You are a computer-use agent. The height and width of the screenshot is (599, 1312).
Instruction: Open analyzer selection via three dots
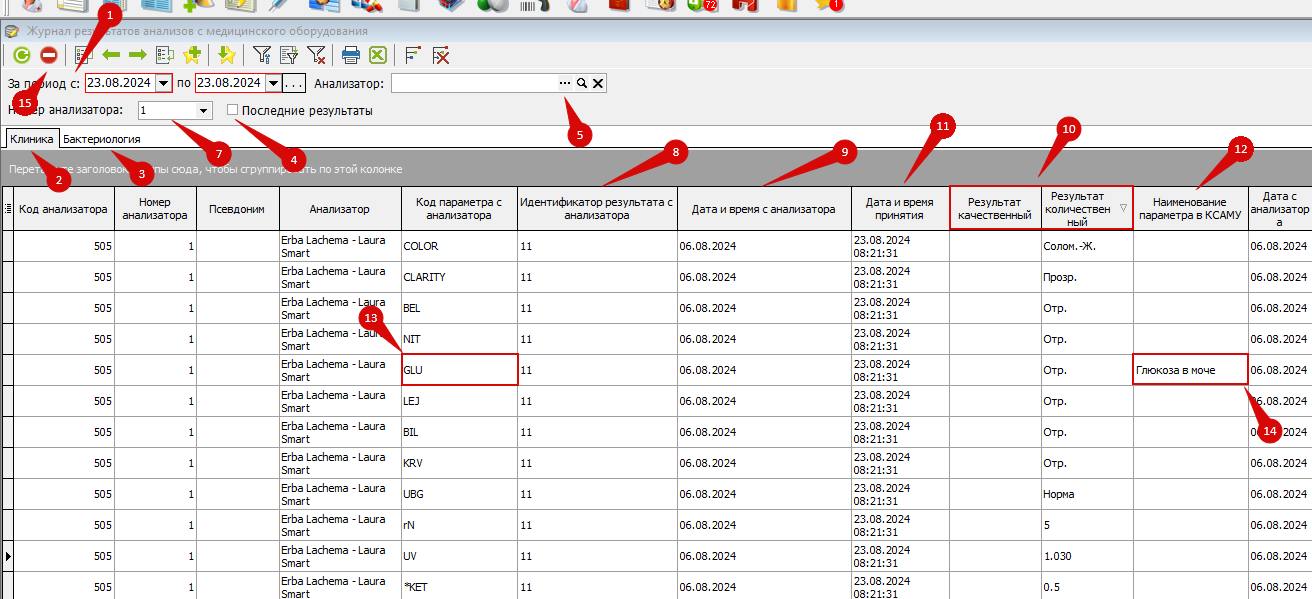click(x=565, y=83)
